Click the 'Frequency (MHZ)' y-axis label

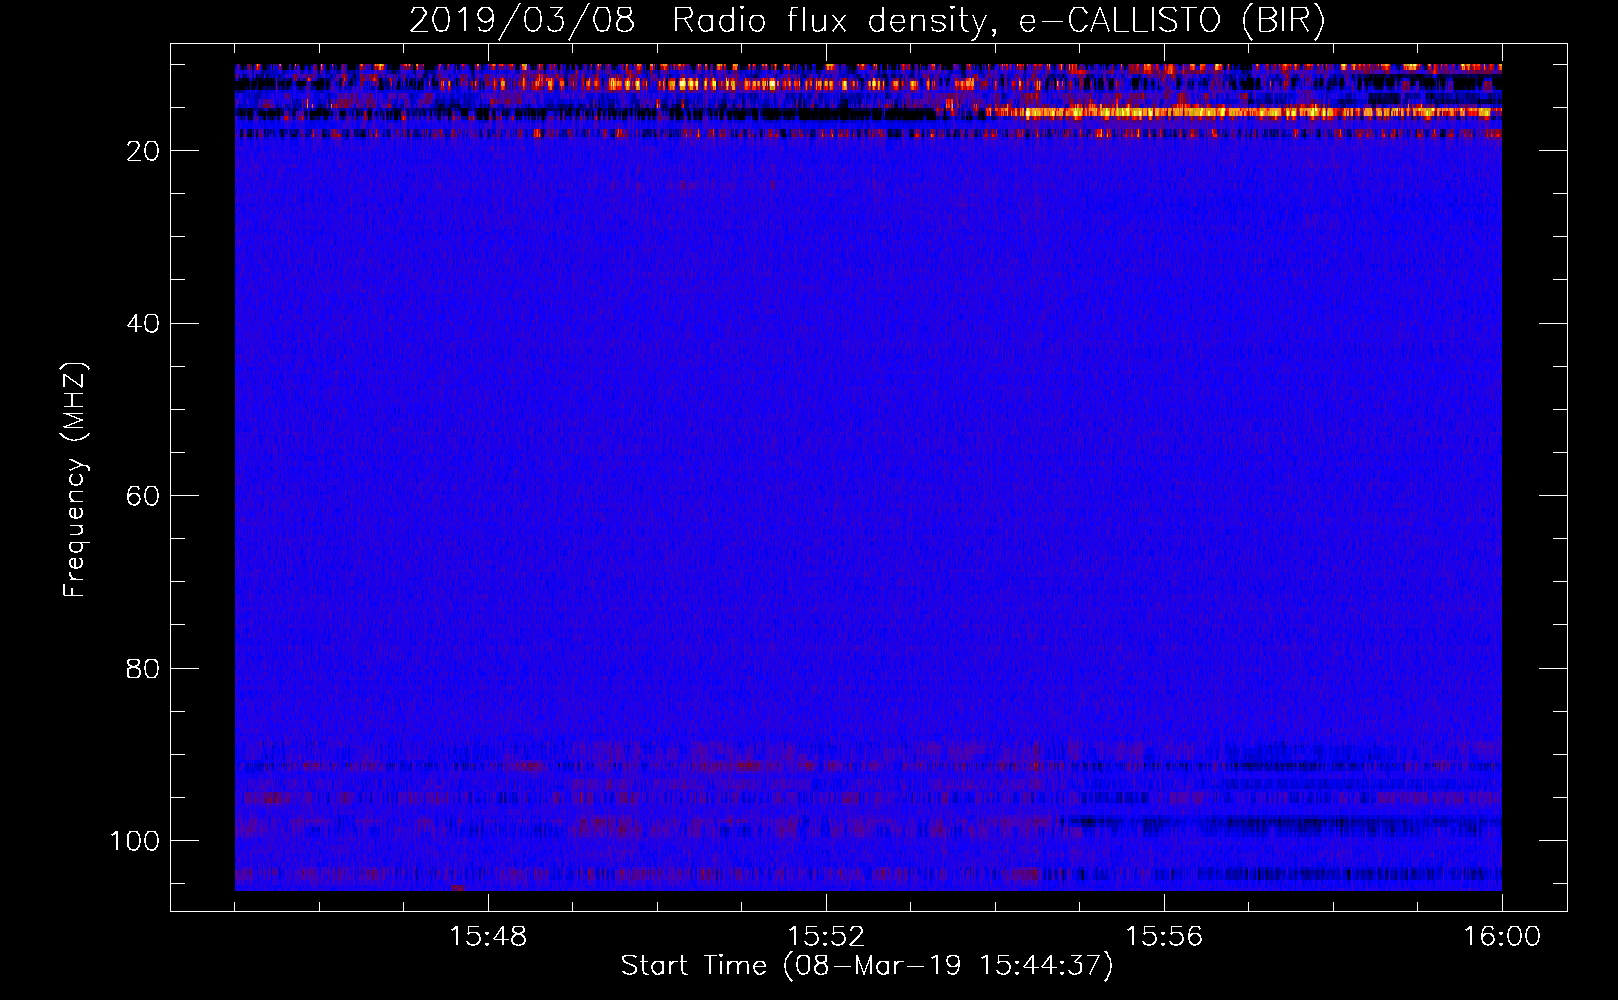[75, 480]
